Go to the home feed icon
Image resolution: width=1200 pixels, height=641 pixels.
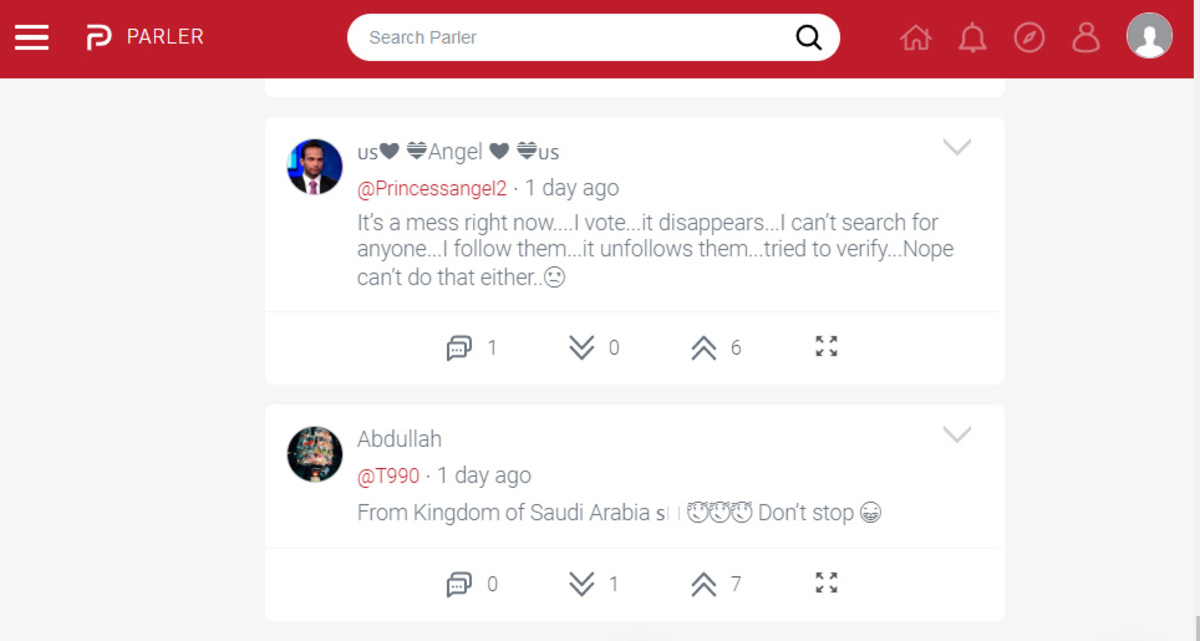(915, 38)
